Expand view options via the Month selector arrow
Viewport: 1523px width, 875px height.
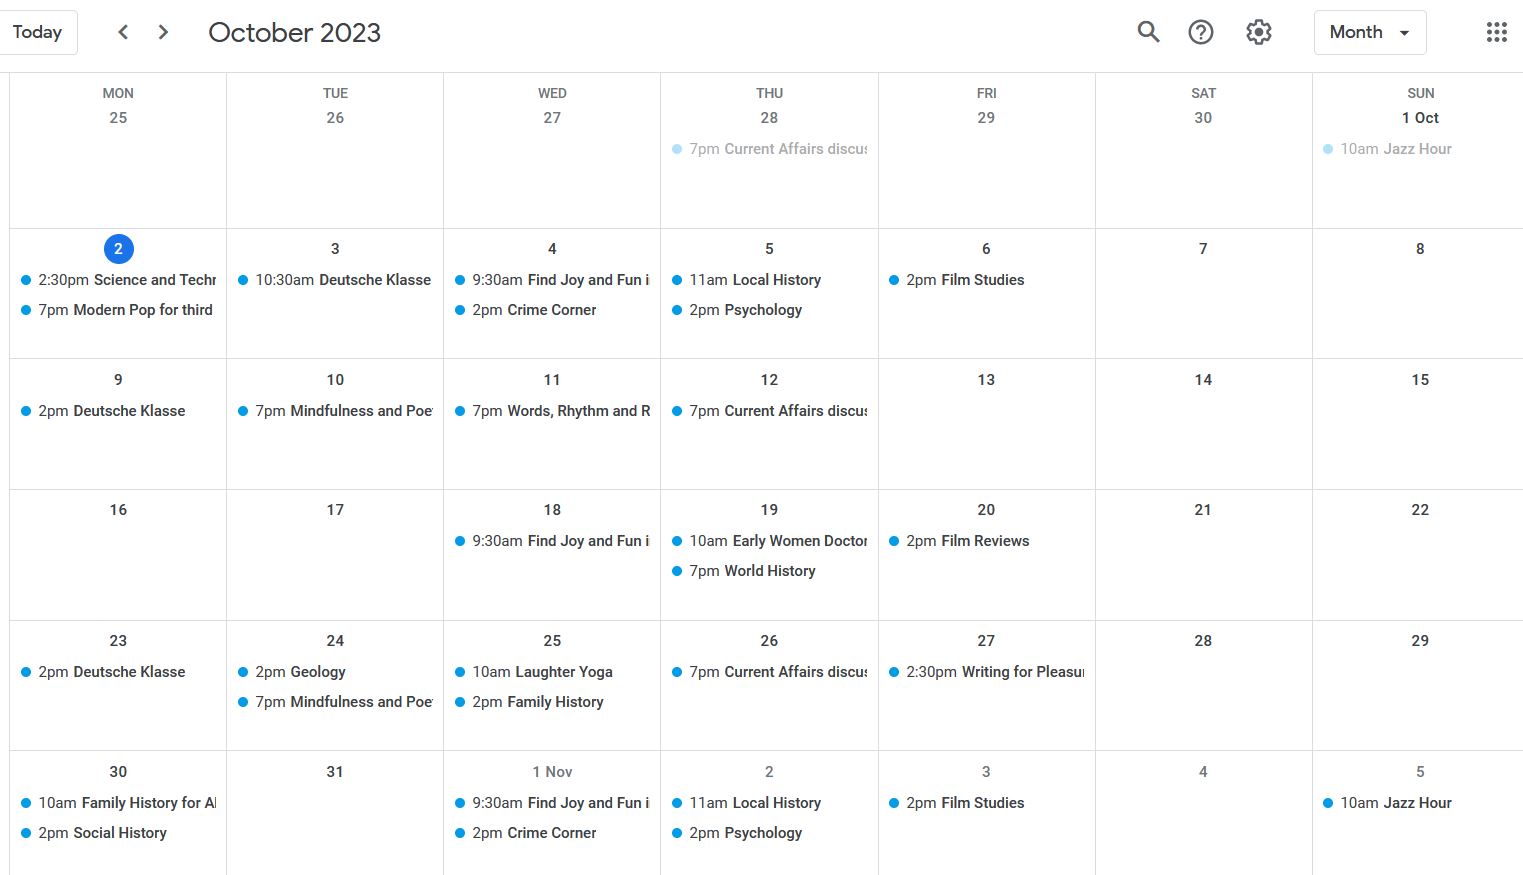tap(1402, 32)
